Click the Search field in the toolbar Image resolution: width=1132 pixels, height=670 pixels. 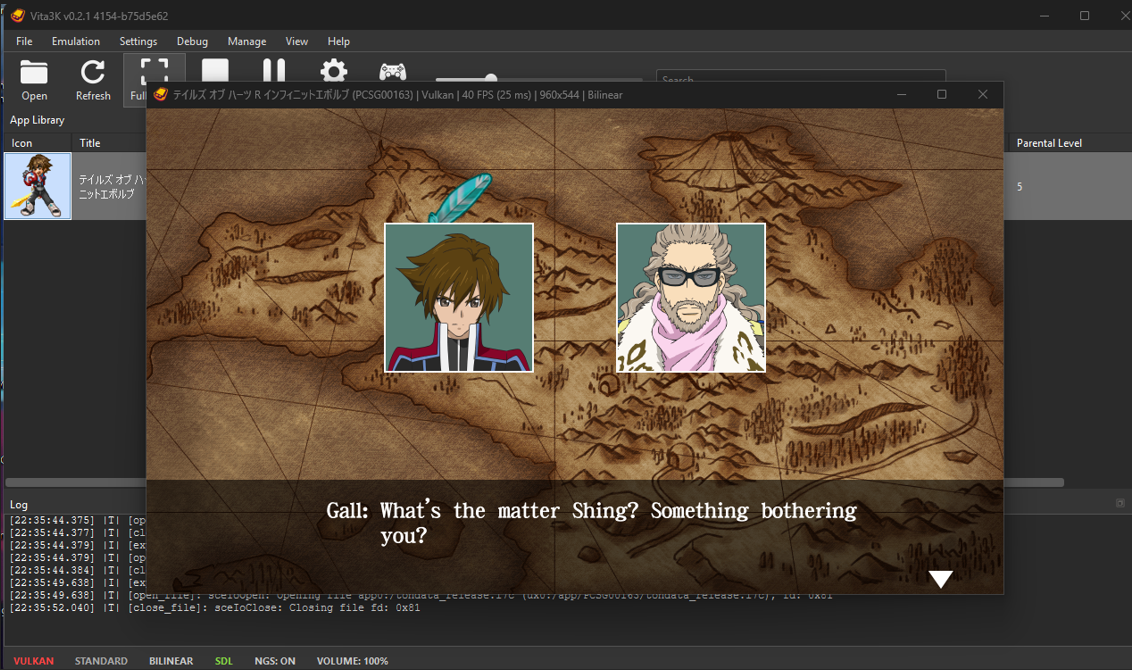pos(801,76)
